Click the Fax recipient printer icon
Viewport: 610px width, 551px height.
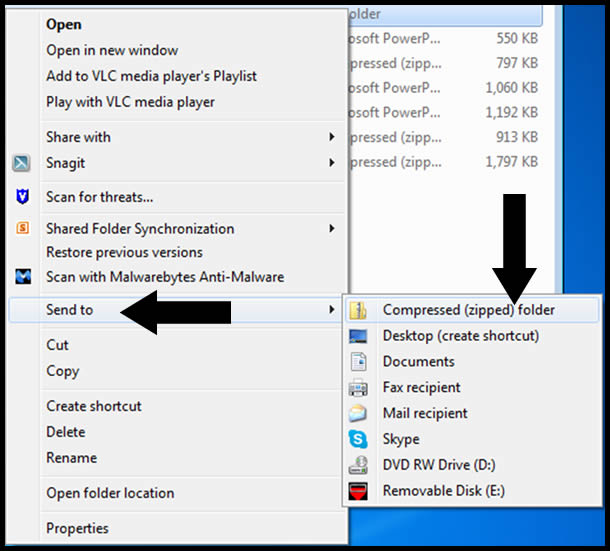(x=358, y=388)
